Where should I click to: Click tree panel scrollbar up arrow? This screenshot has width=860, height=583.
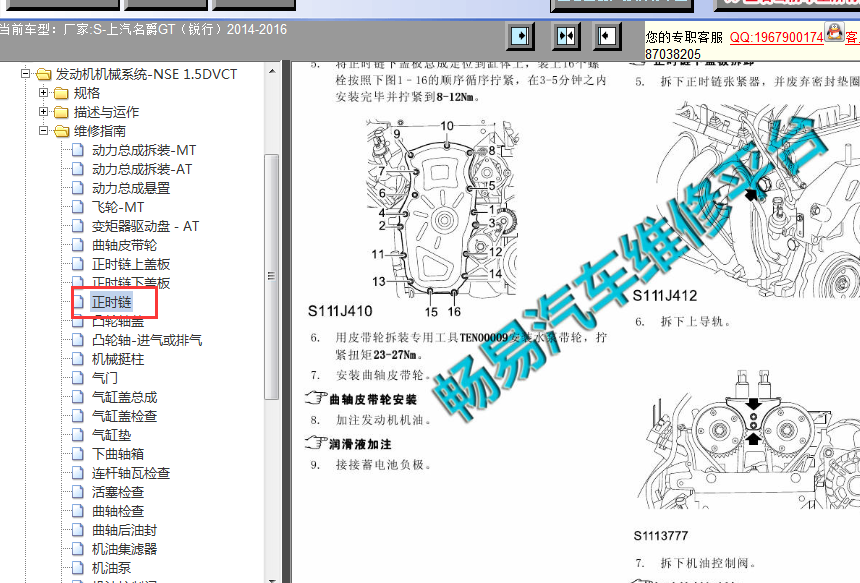coord(271,72)
